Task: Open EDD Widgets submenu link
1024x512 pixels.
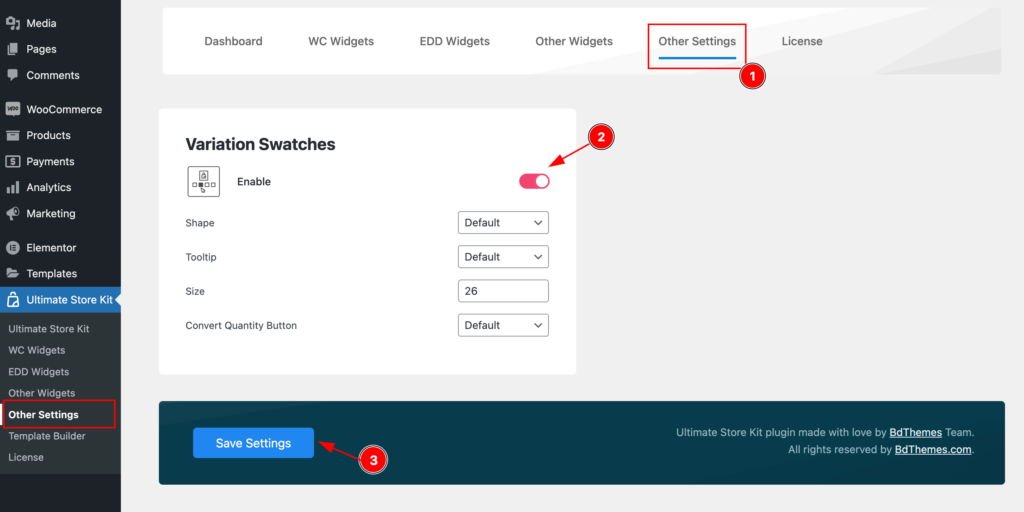Action: 39,372
